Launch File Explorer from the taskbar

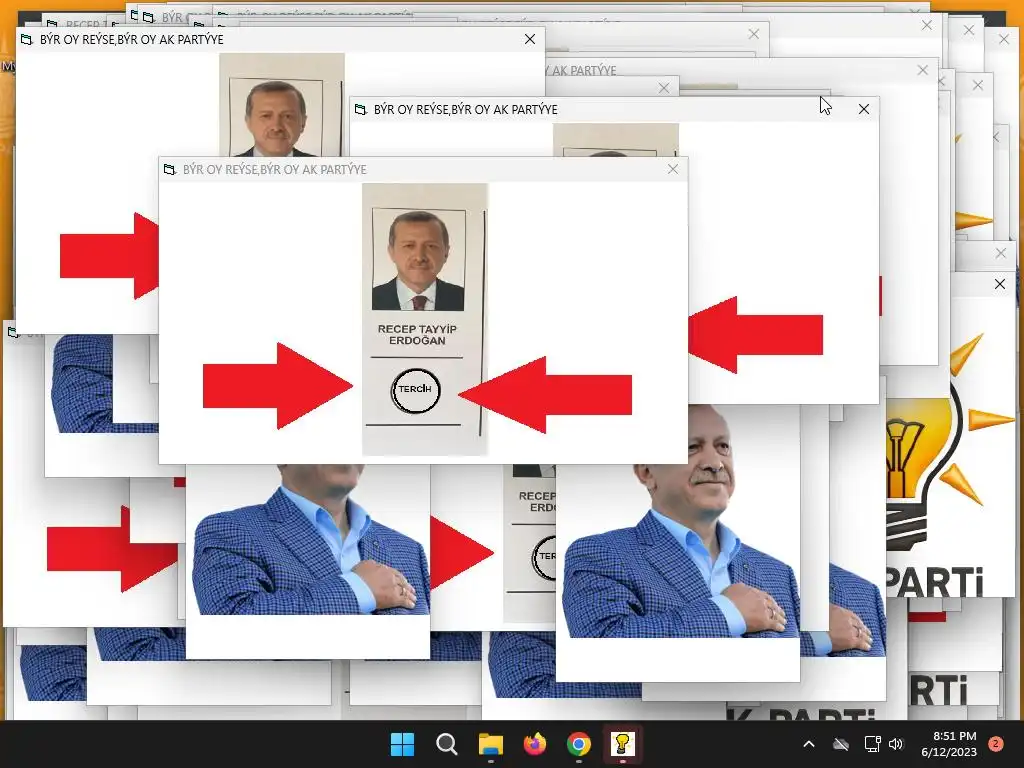490,744
